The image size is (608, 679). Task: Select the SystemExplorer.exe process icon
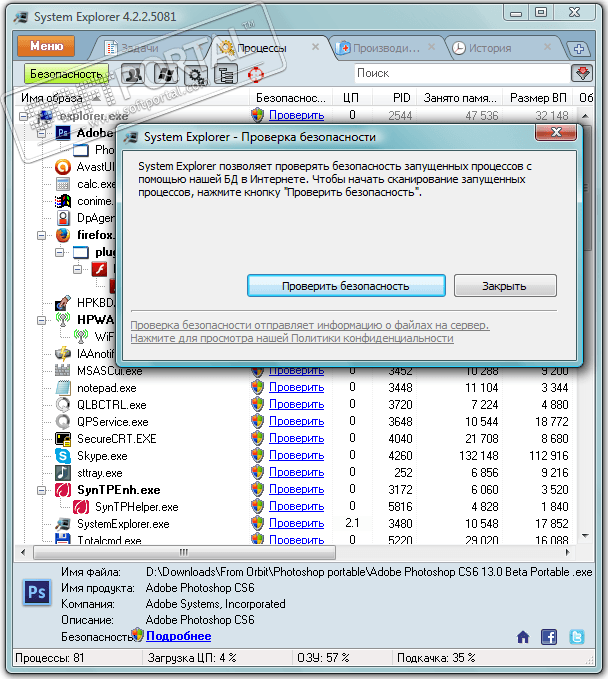tap(63, 524)
